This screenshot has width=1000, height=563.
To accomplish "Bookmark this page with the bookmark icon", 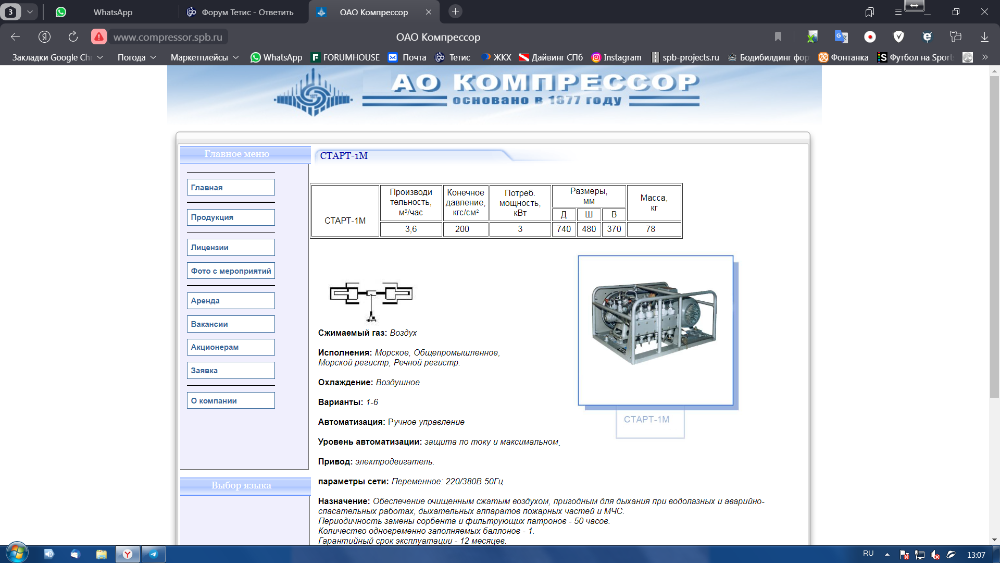I will 777,37.
